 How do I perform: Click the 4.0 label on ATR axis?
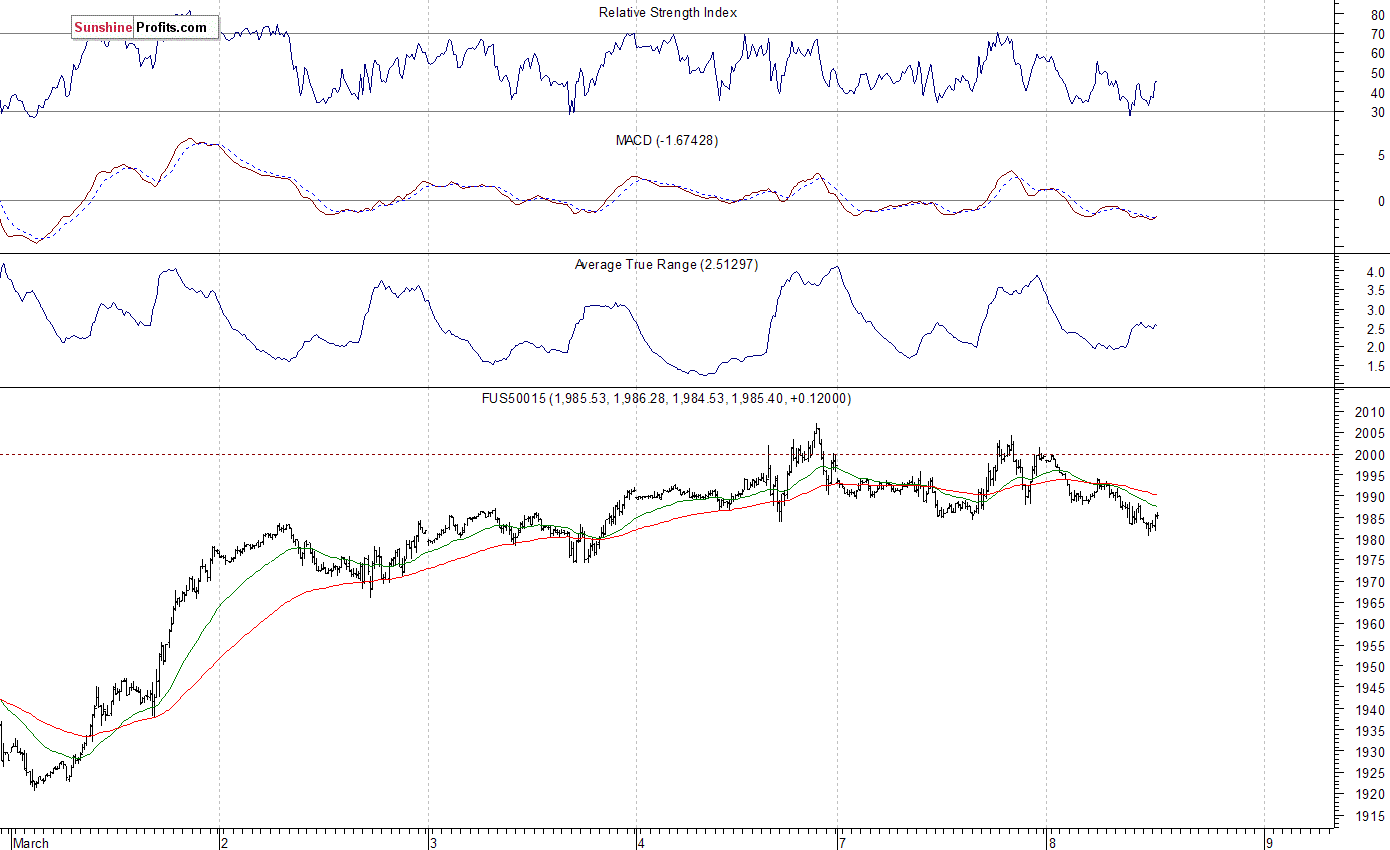point(1375,272)
